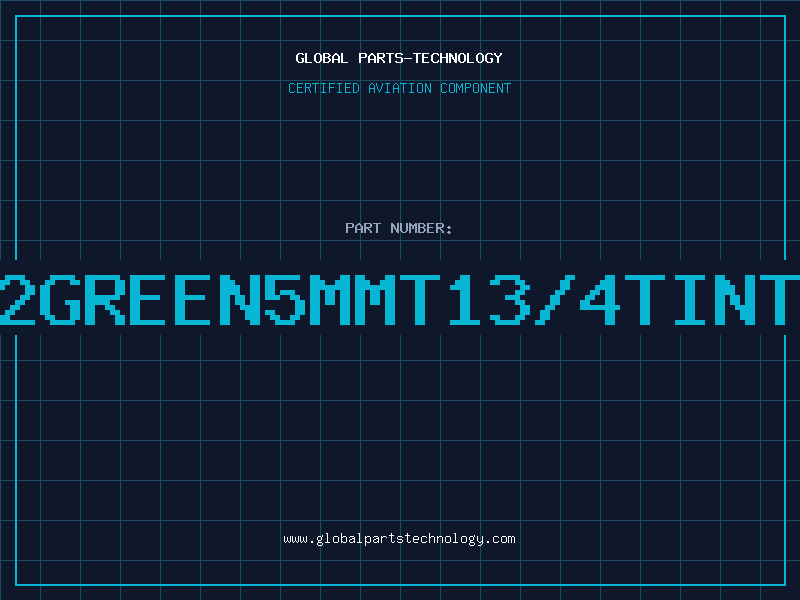Select the CERTIFIED AVIATION COMPONENT subtitle

(x=399, y=88)
